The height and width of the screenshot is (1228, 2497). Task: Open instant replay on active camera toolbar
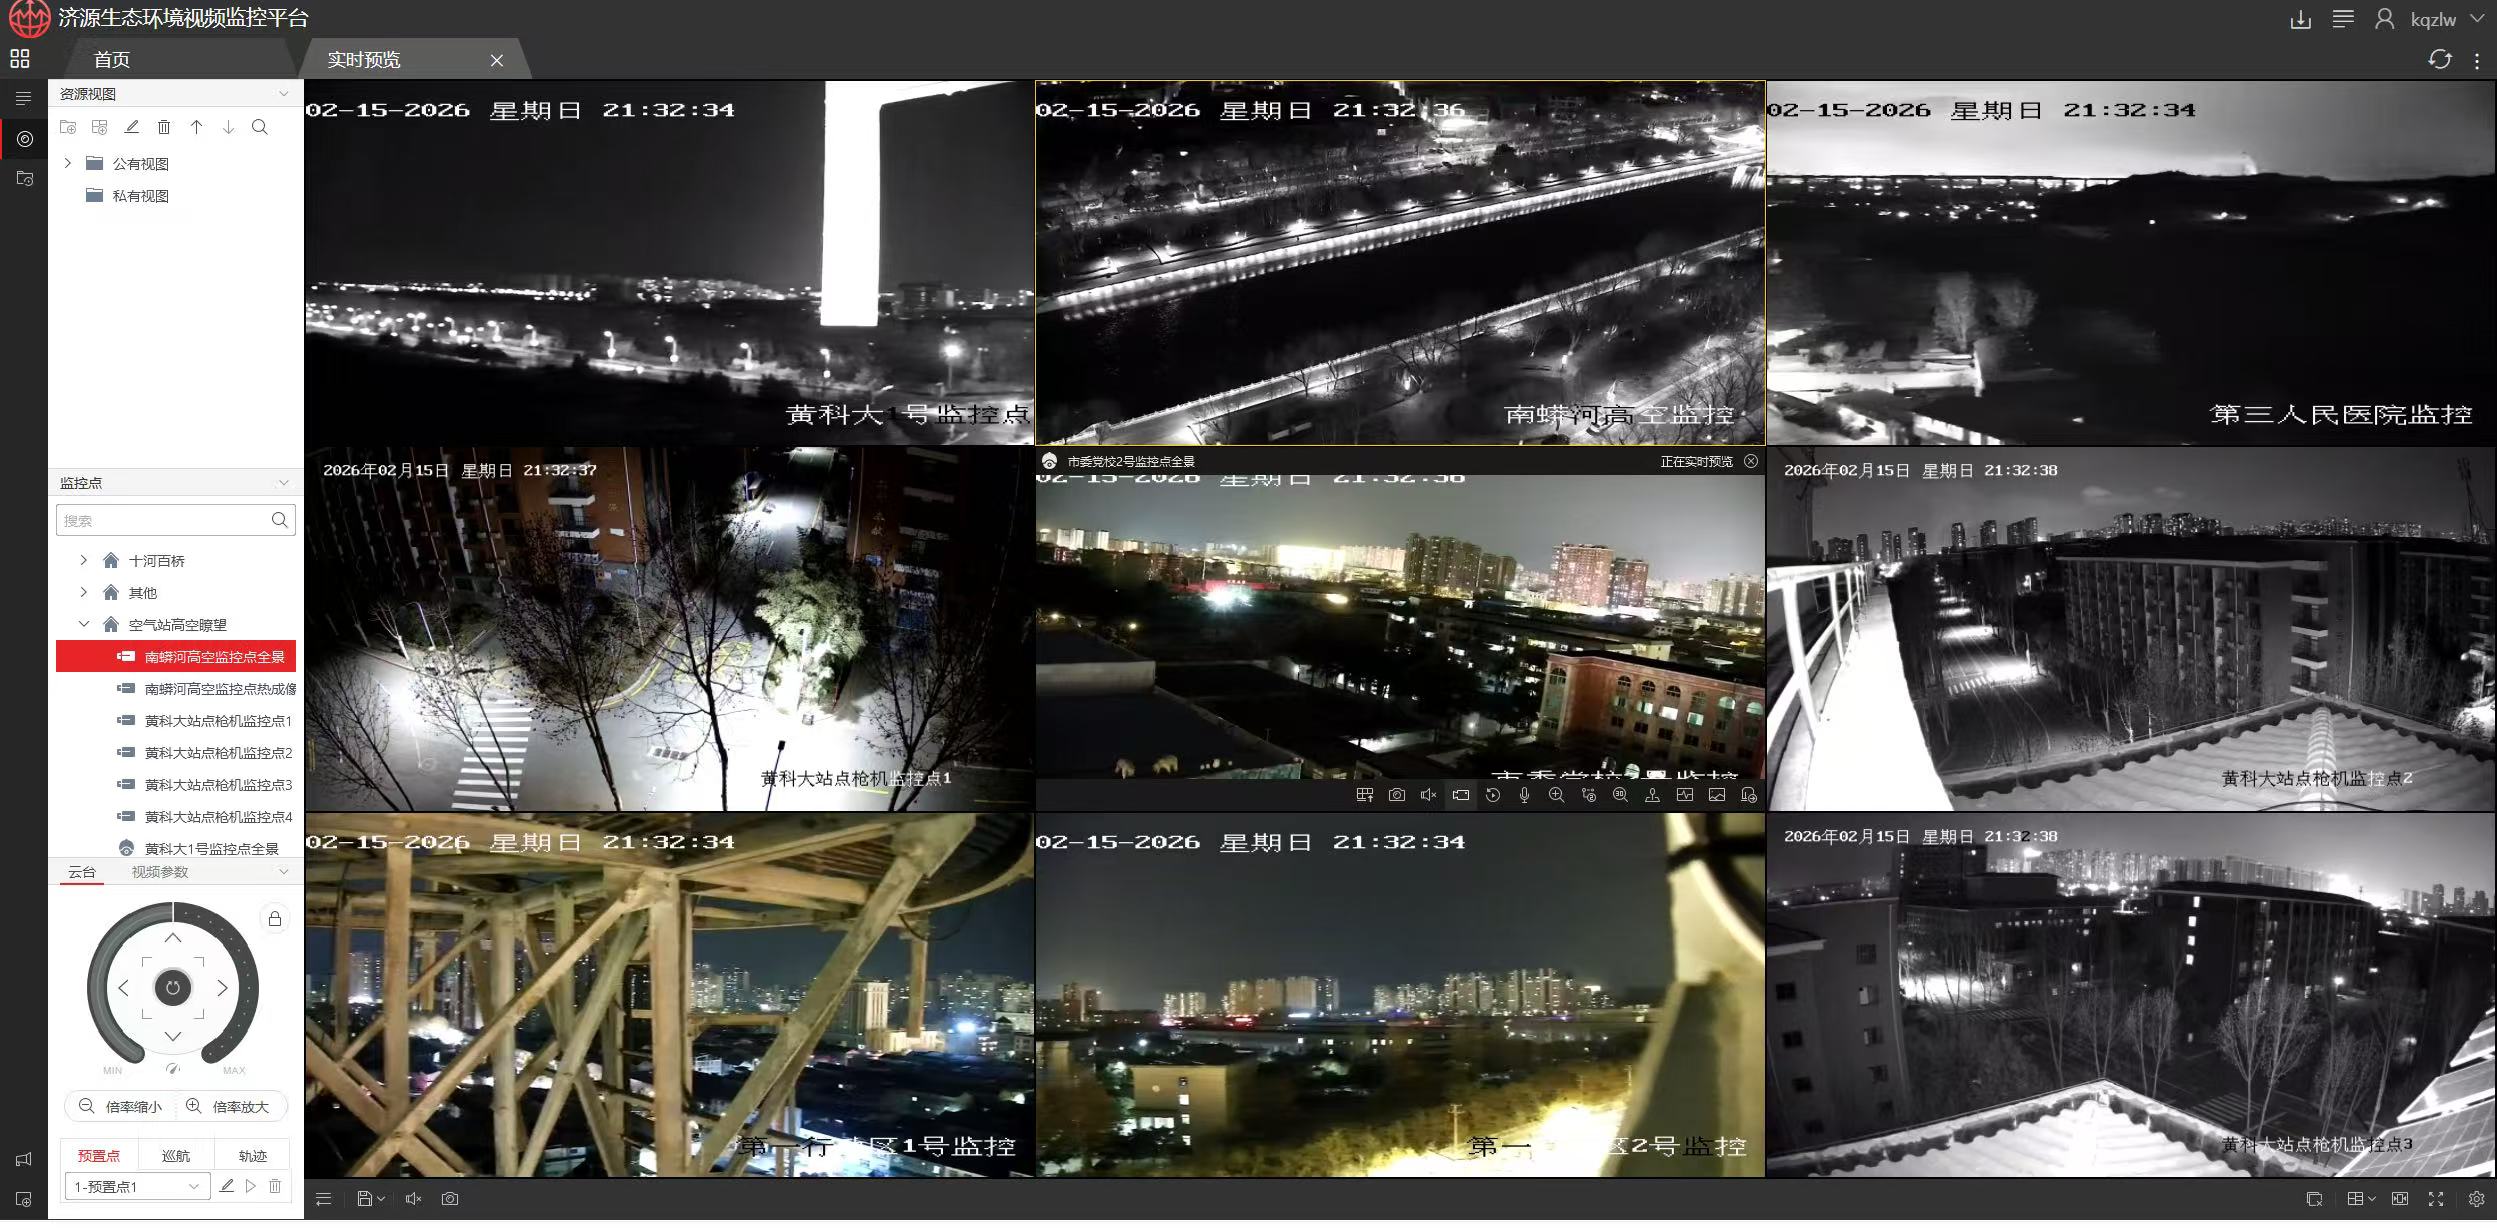1492,795
